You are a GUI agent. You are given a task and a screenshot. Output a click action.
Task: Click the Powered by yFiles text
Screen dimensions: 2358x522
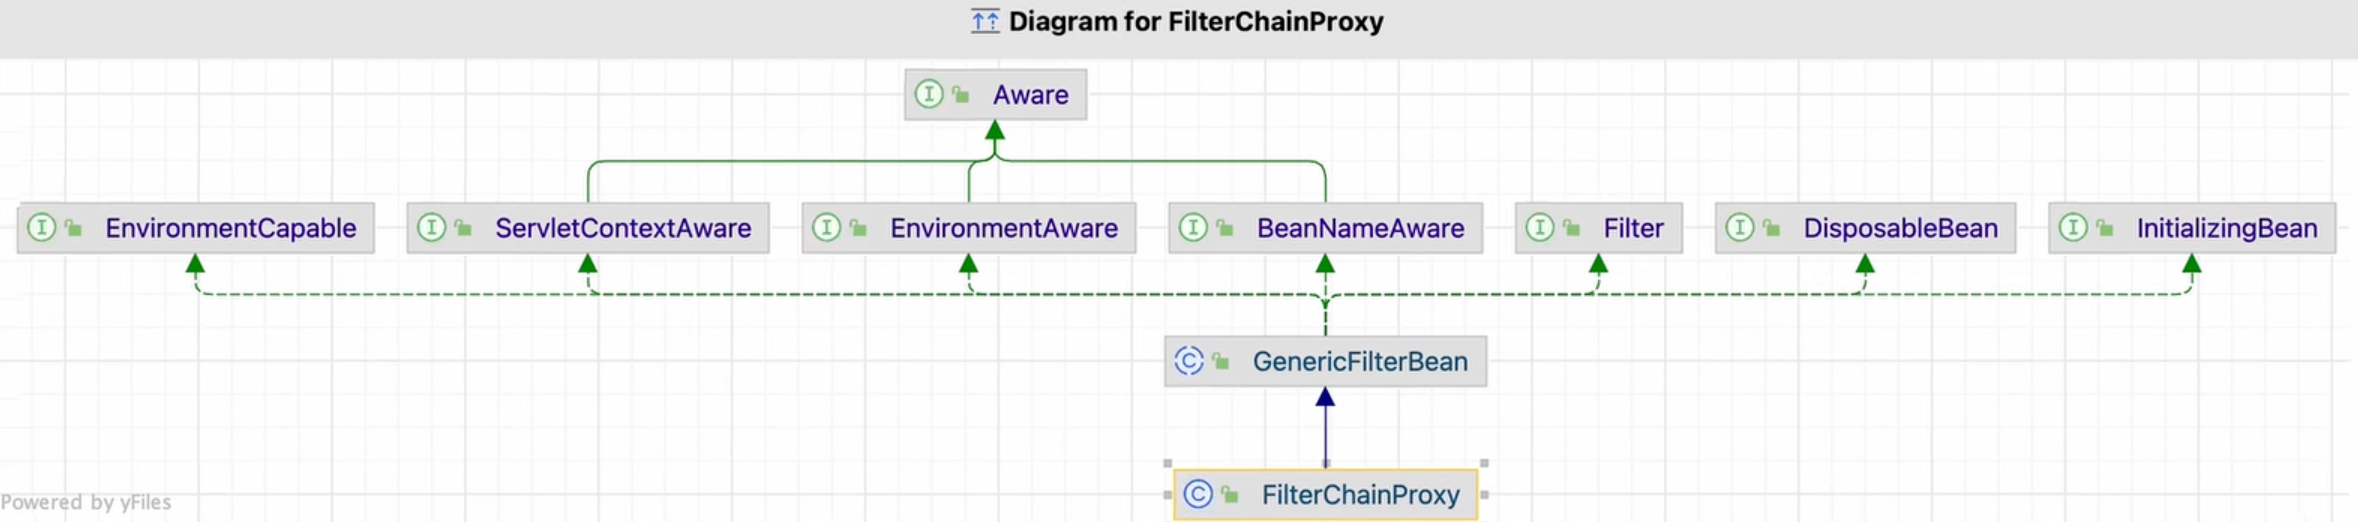(86, 502)
